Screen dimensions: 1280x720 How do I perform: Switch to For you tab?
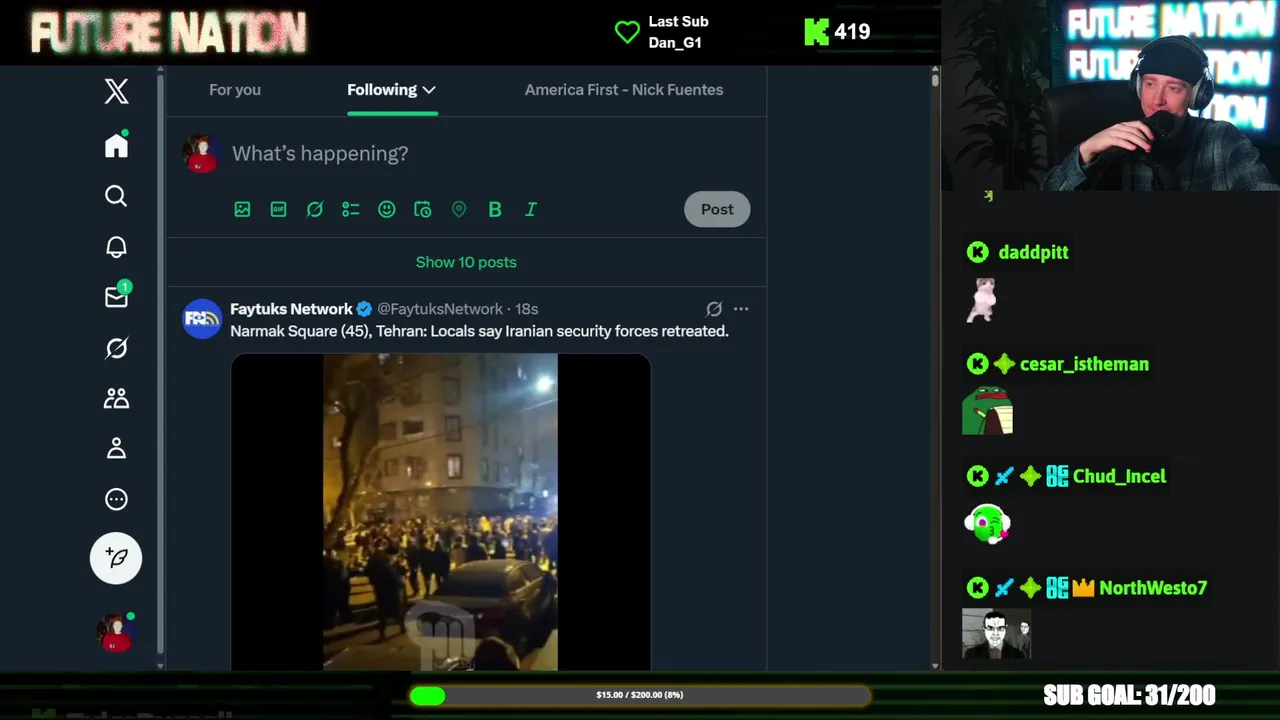pyautogui.click(x=235, y=90)
